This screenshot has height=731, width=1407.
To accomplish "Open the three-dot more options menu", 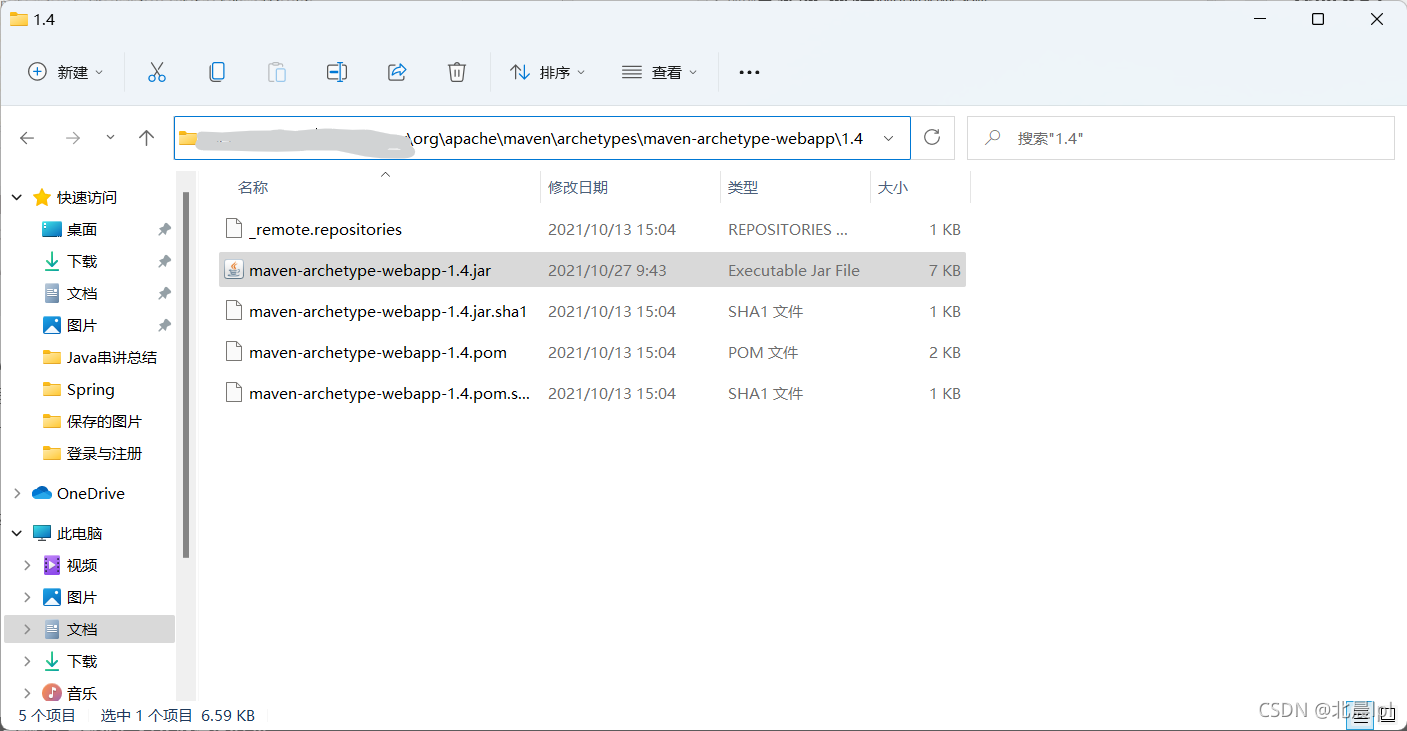I will (x=749, y=72).
